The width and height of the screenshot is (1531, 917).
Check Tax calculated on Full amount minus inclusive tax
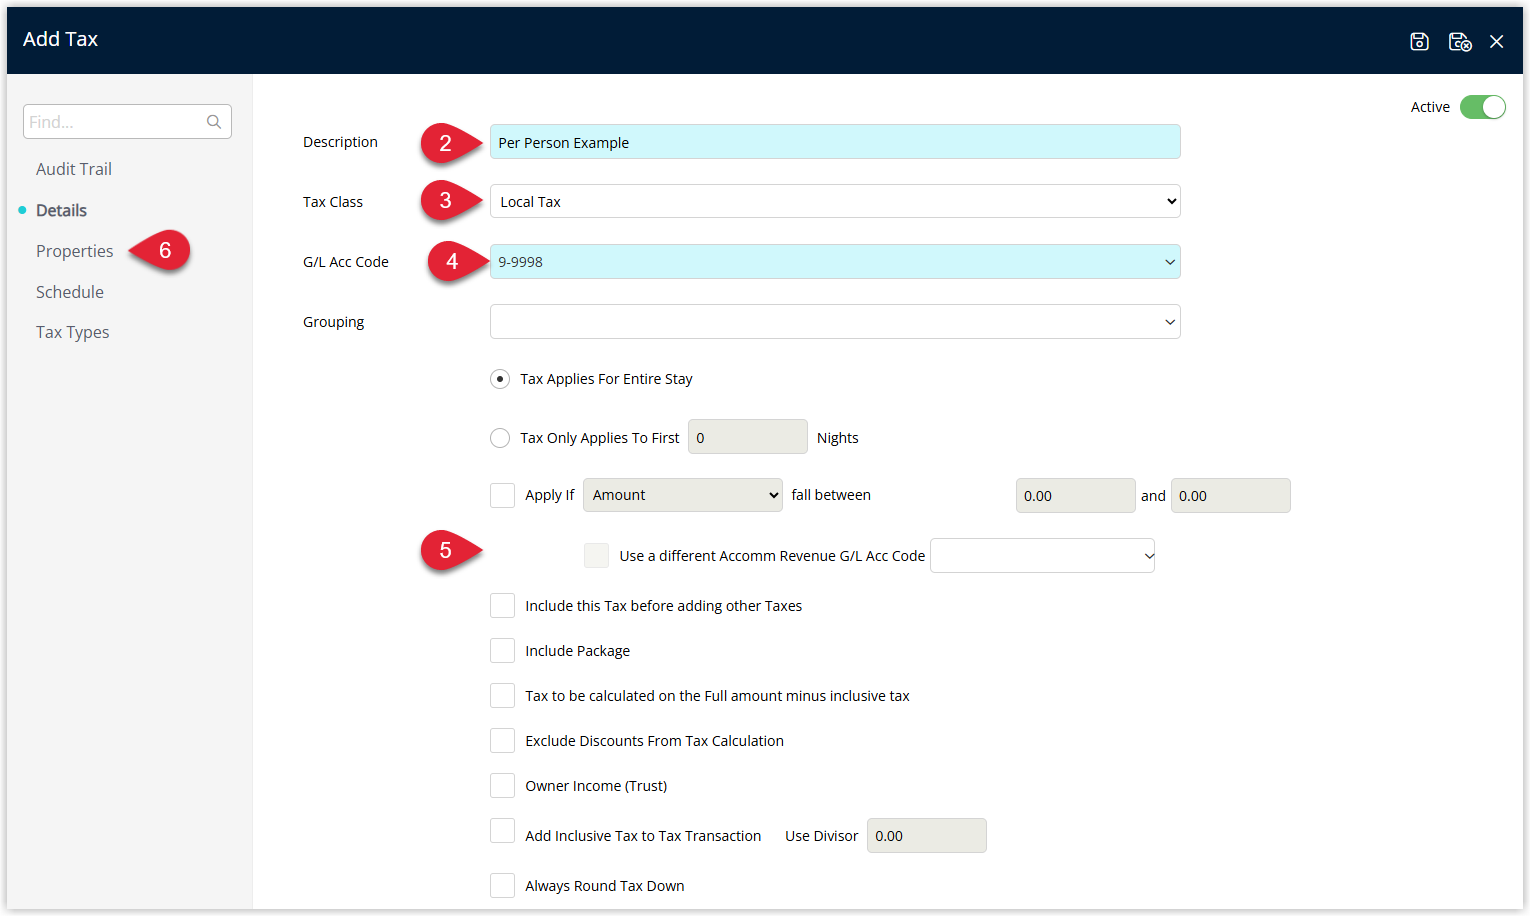[x=502, y=695]
